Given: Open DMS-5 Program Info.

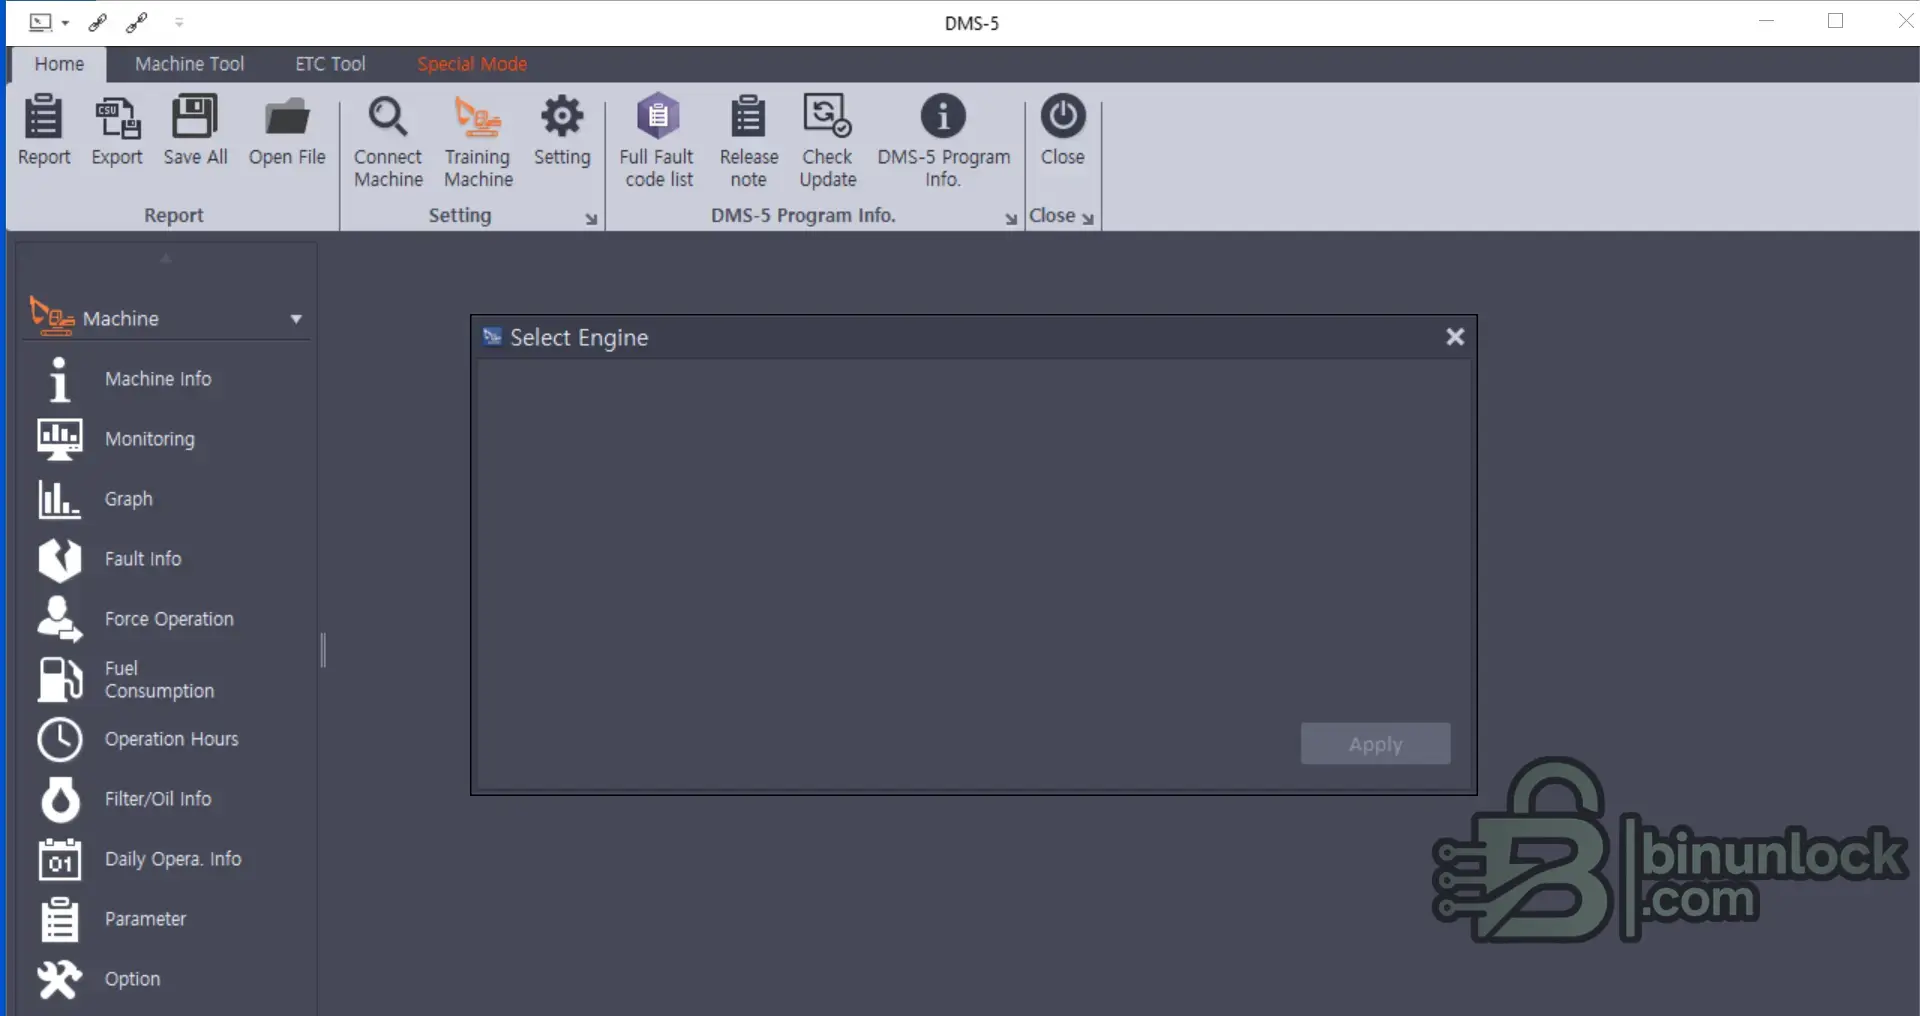Looking at the screenshot, I should [x=943, y=141].
